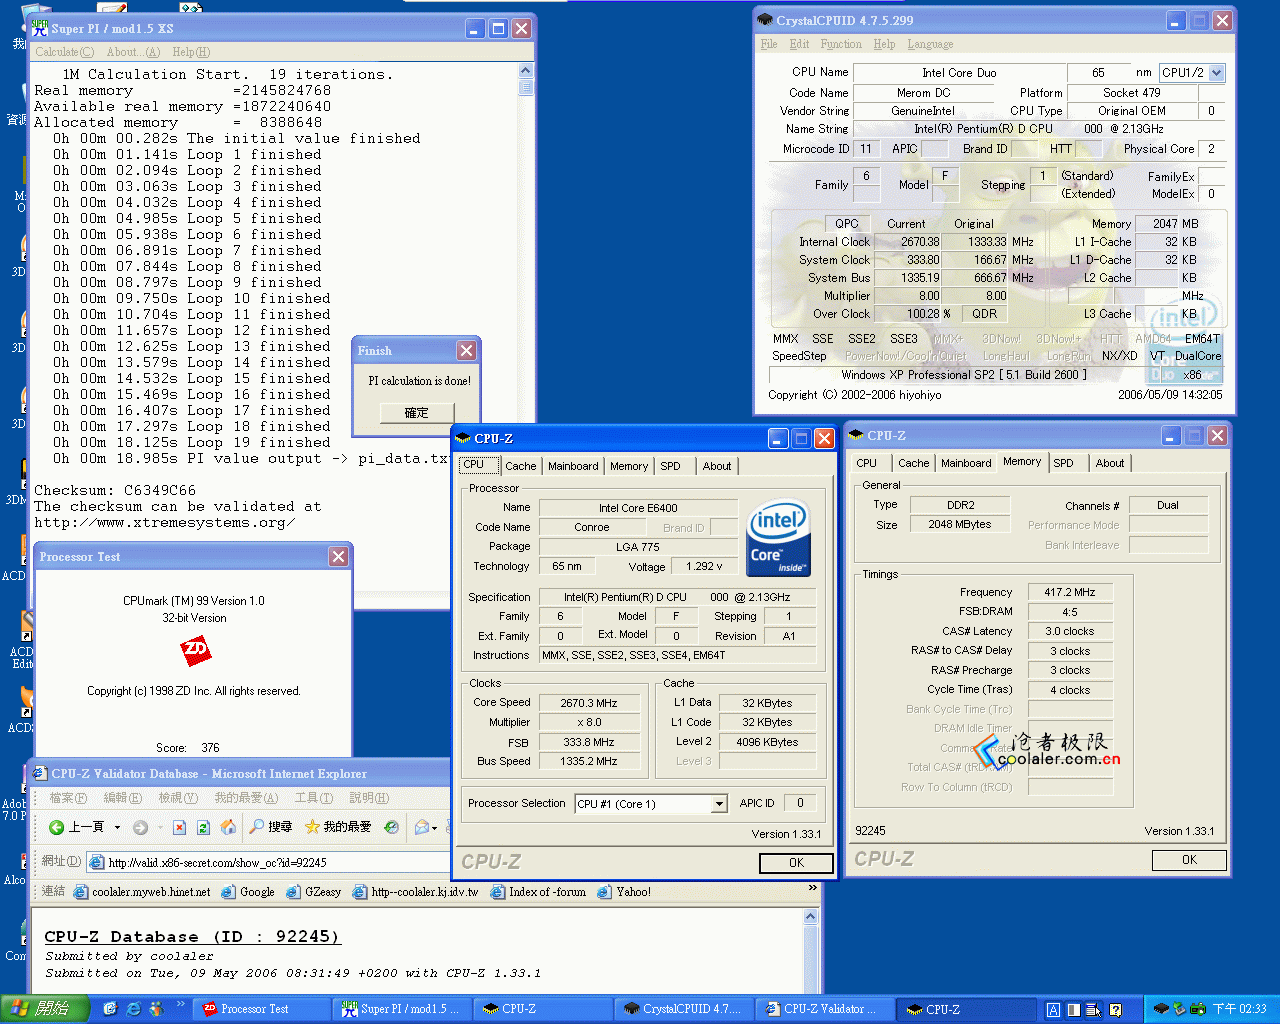
Task: Click language bar 'A' input mode icon
Action: (x=1053, y=1010)
